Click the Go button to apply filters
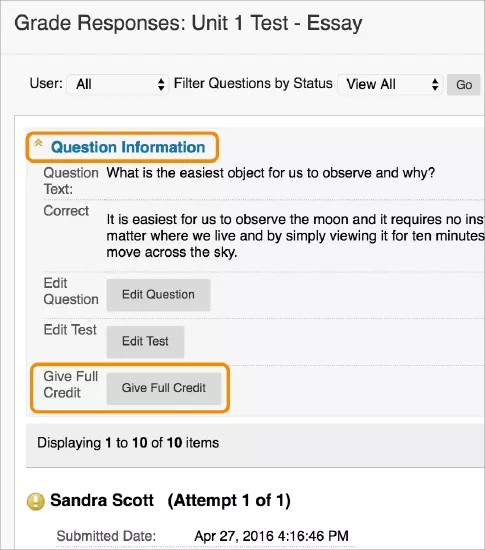This screenshot has width=485, height=550. pyautogui.click(x=464, y=85)
